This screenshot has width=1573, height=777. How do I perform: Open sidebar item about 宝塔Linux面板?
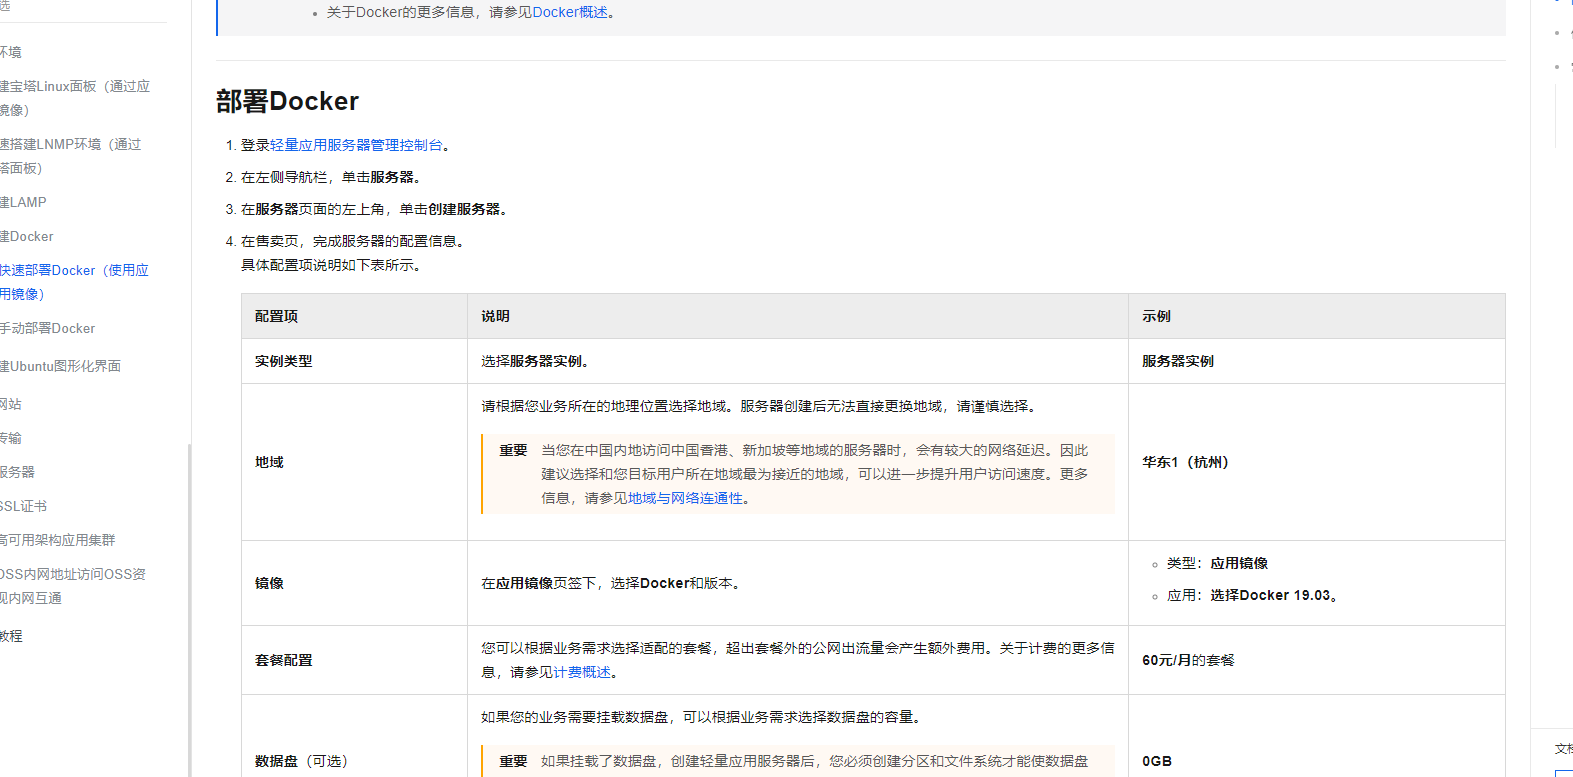(x=75, y=98)
